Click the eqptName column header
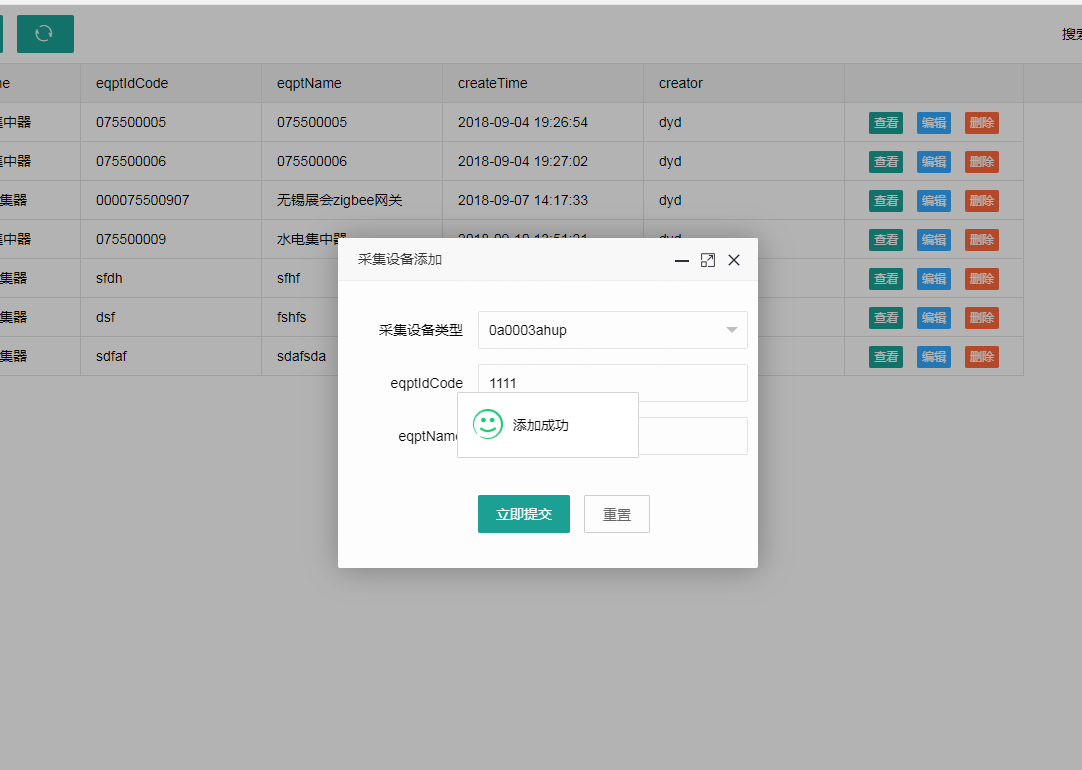 [x=352, y=83]
